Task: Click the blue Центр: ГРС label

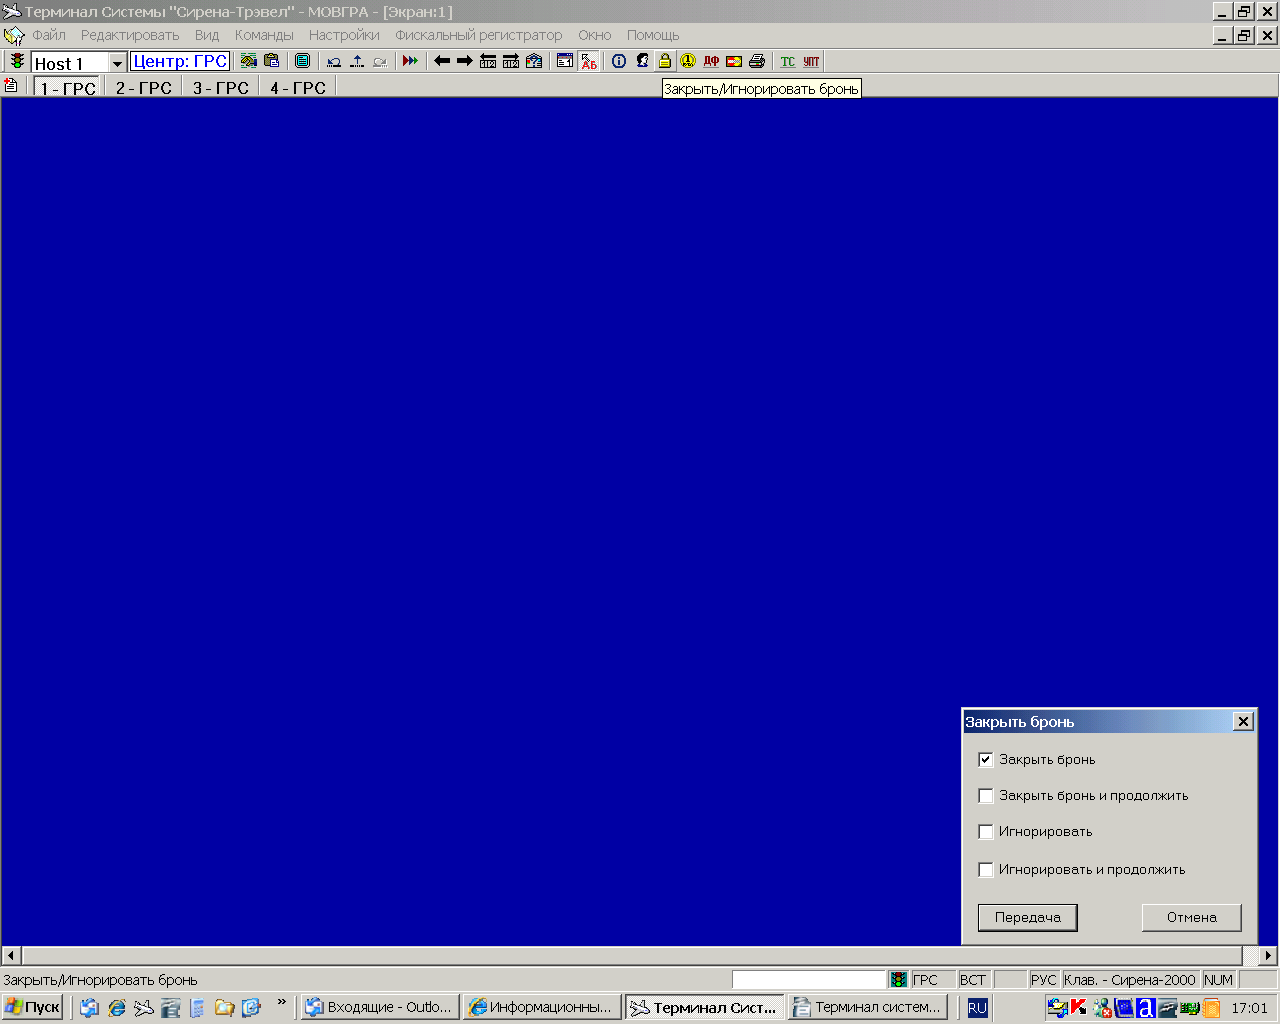Action: coord(180,62)
